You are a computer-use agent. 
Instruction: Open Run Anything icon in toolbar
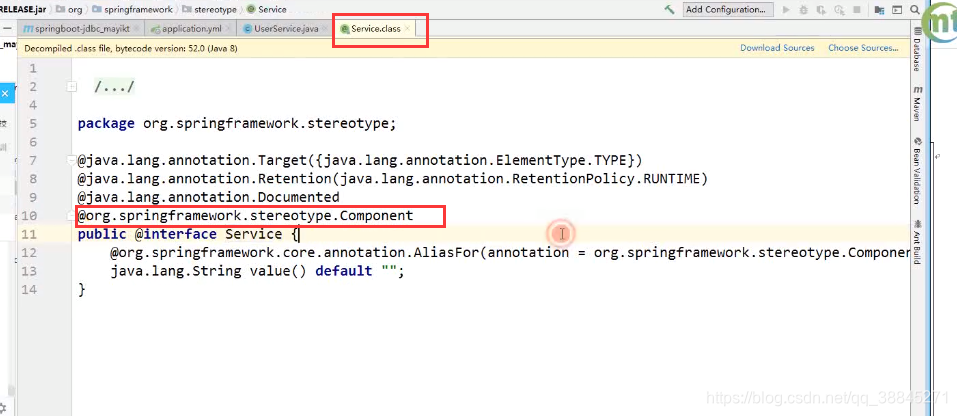897,10
